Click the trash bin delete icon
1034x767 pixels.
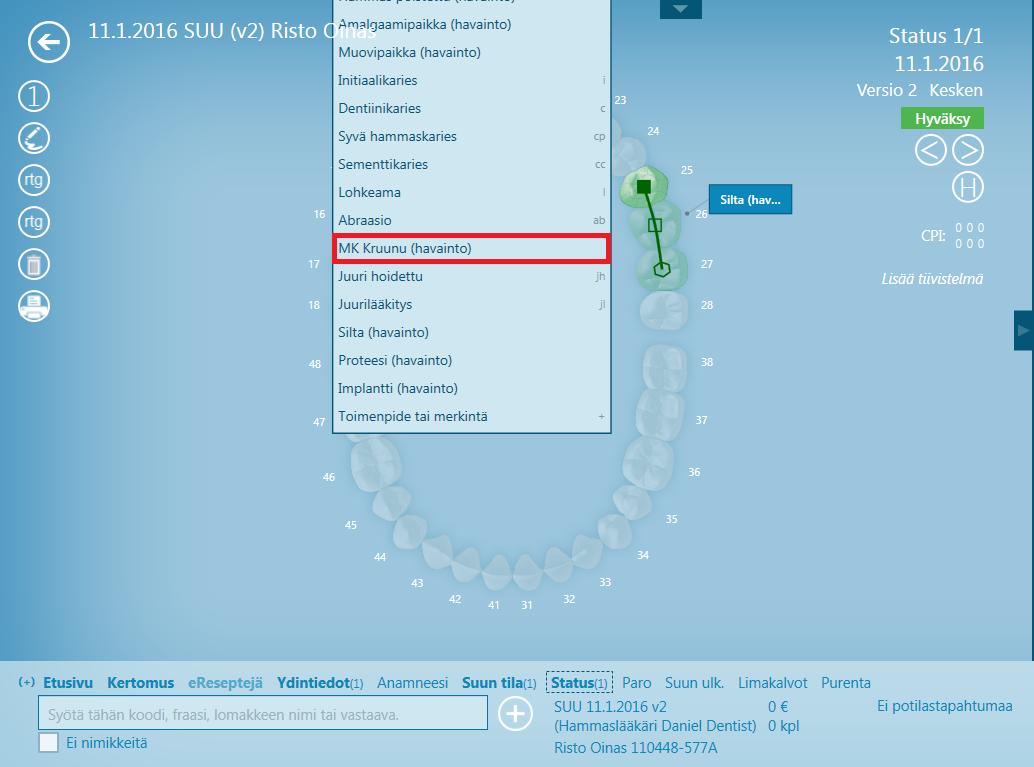(x=34, y=264)
